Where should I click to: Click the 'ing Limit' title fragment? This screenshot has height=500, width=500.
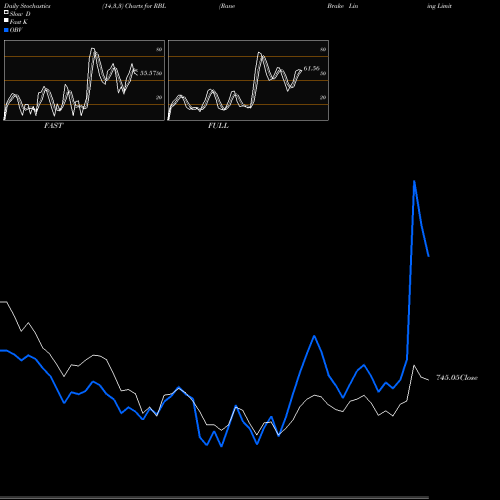[x=439, y=6]
